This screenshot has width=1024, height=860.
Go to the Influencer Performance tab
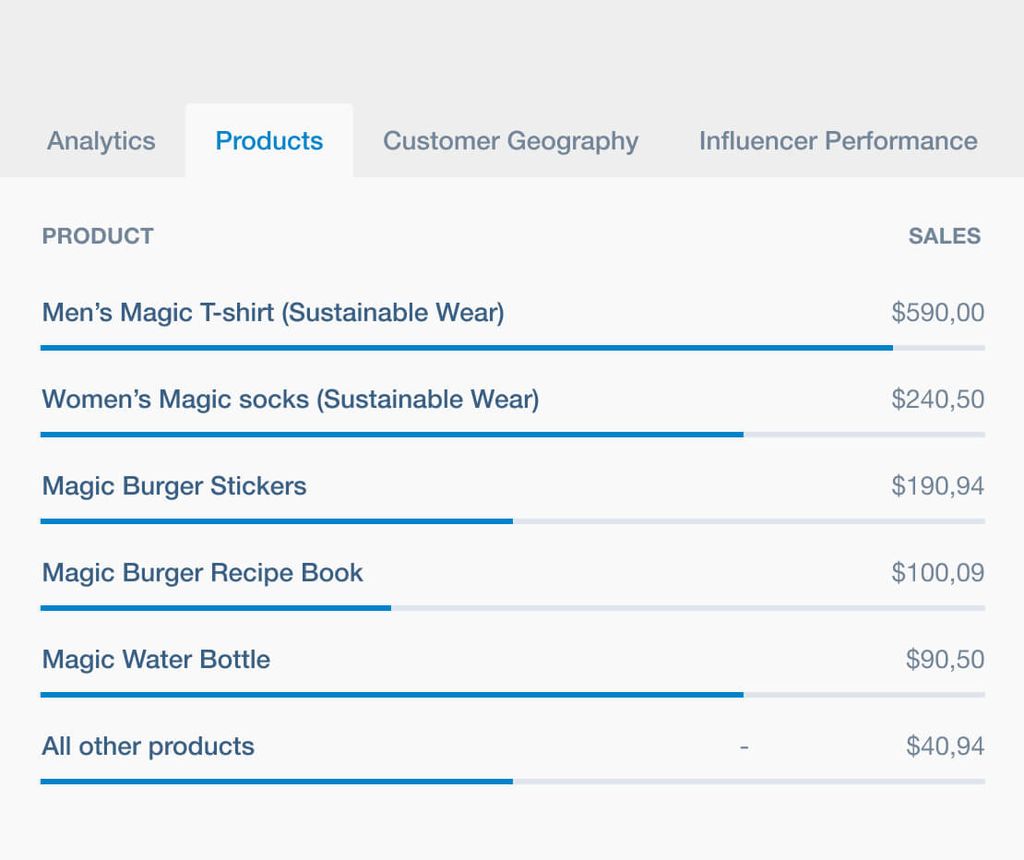pyautogui.click(x=838, y=141)
